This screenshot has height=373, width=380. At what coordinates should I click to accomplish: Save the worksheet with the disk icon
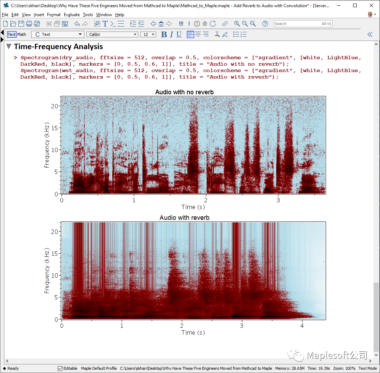tap(21, 24)
